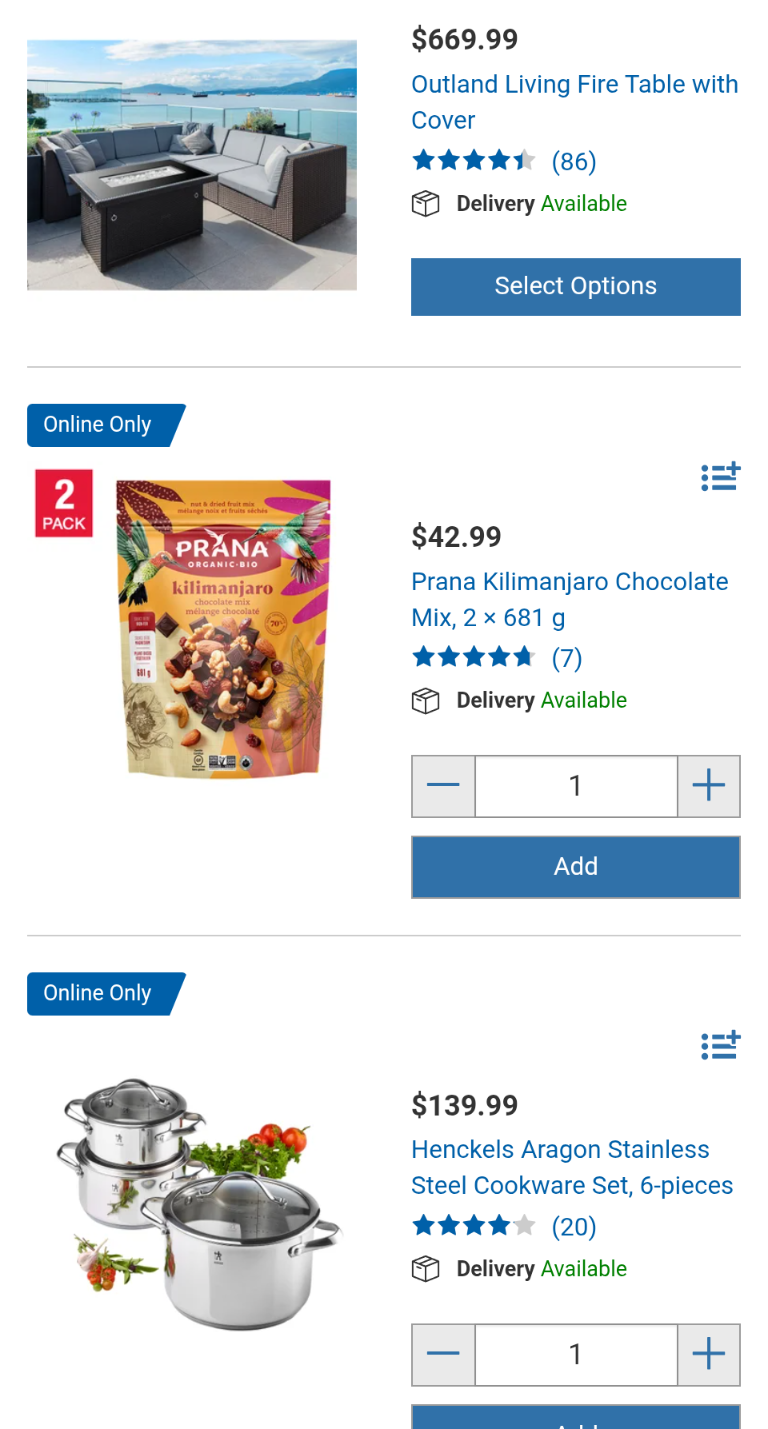The image size is (768, 1429).
Task: Add Prana Kilimanjaro Mix to cart
Action: [575, 867]
